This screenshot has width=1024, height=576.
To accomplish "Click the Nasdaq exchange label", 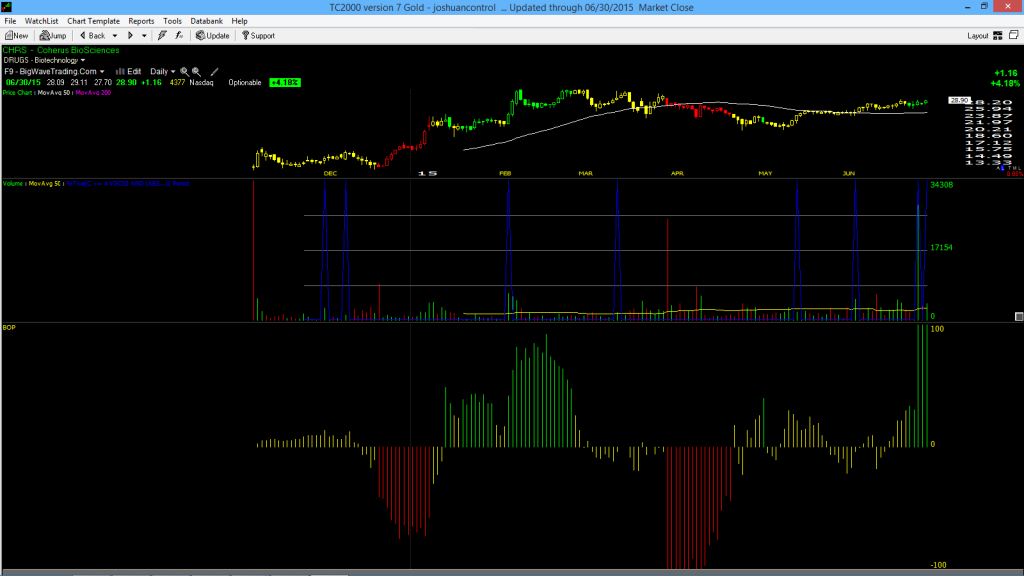I will pyautogui.click(x=201, y=83).
